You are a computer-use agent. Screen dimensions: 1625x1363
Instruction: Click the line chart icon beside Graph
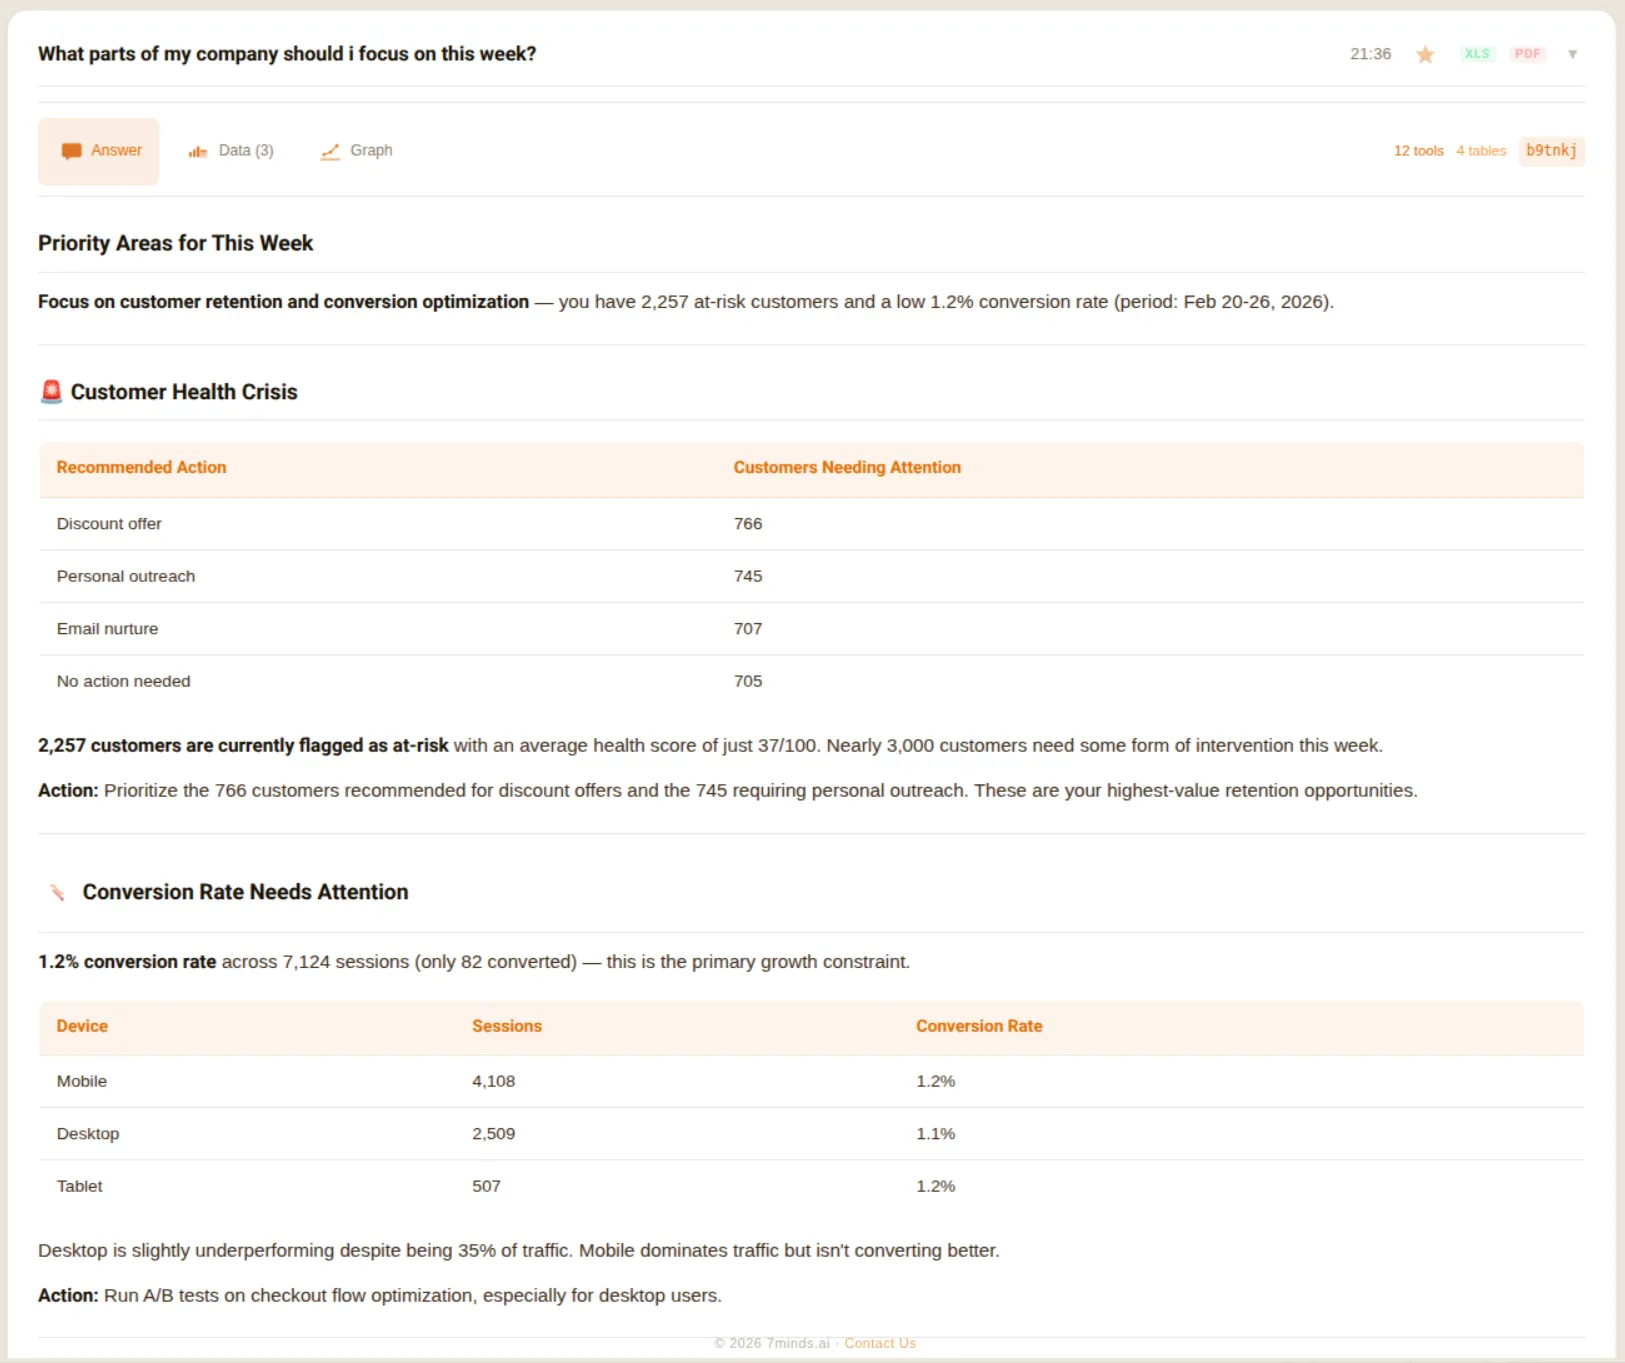coord(329,151)
